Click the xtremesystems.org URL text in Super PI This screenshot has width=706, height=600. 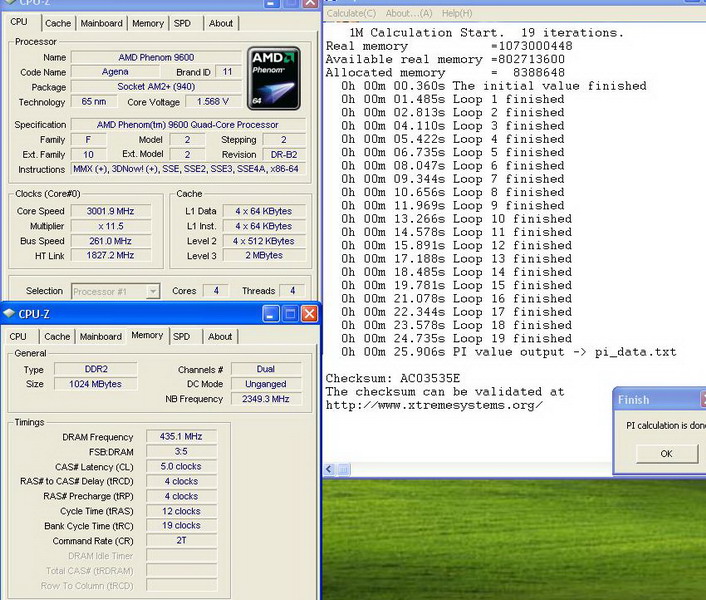(x=434, y=405)
